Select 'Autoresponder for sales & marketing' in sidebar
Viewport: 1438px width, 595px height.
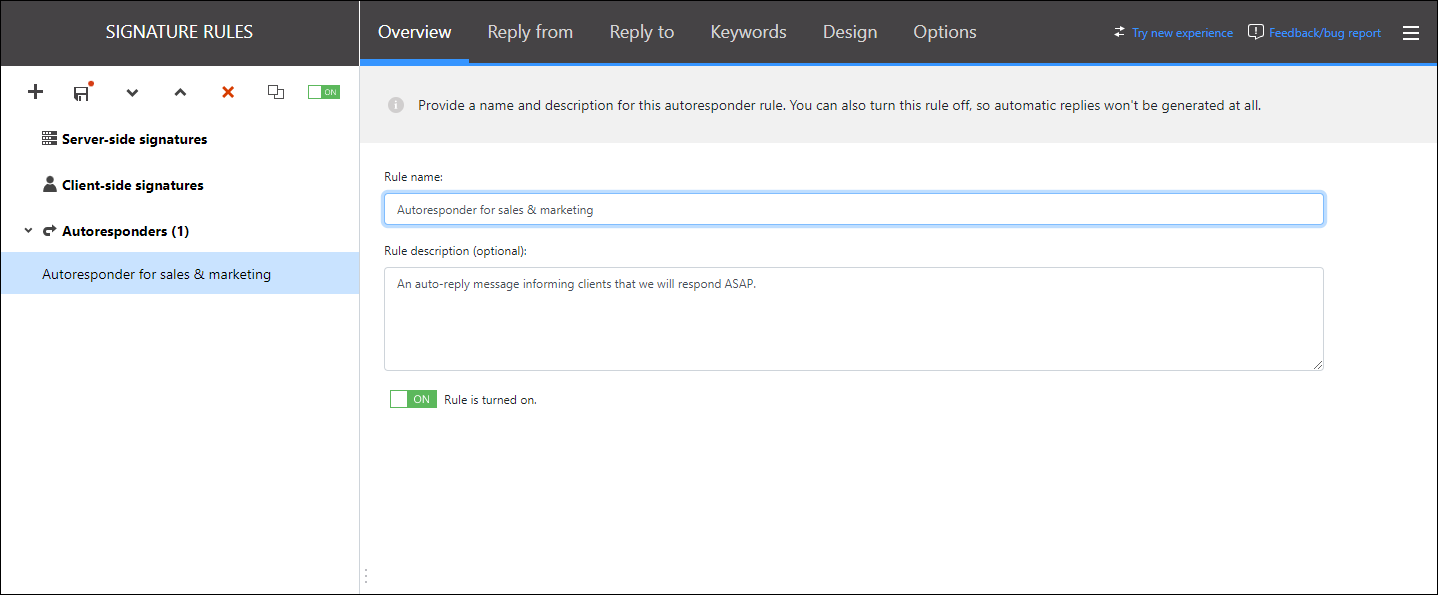(x=157, y=272)
